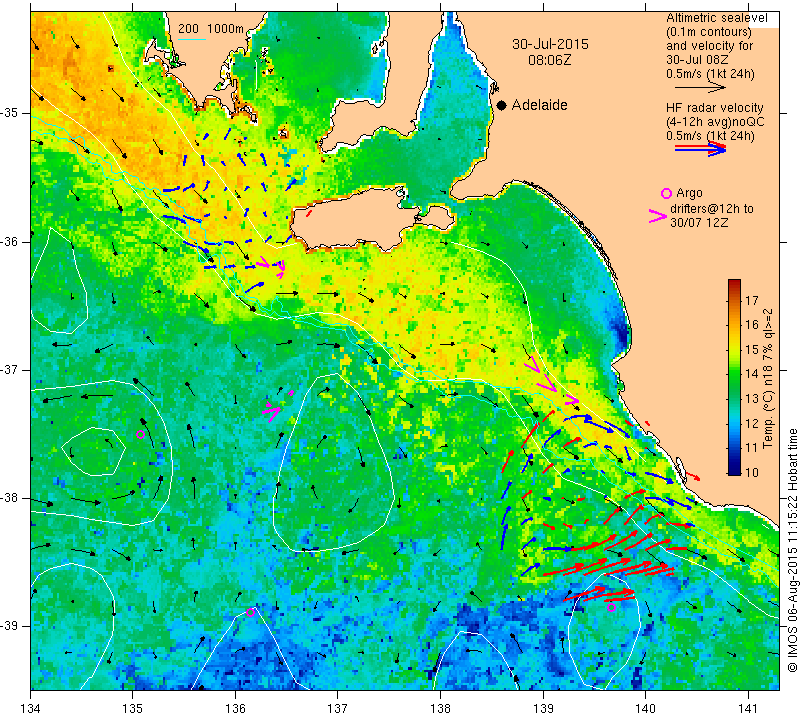Click the 08:06Z time label
Viewport: 800px width, 720px height.
(549, 60)
